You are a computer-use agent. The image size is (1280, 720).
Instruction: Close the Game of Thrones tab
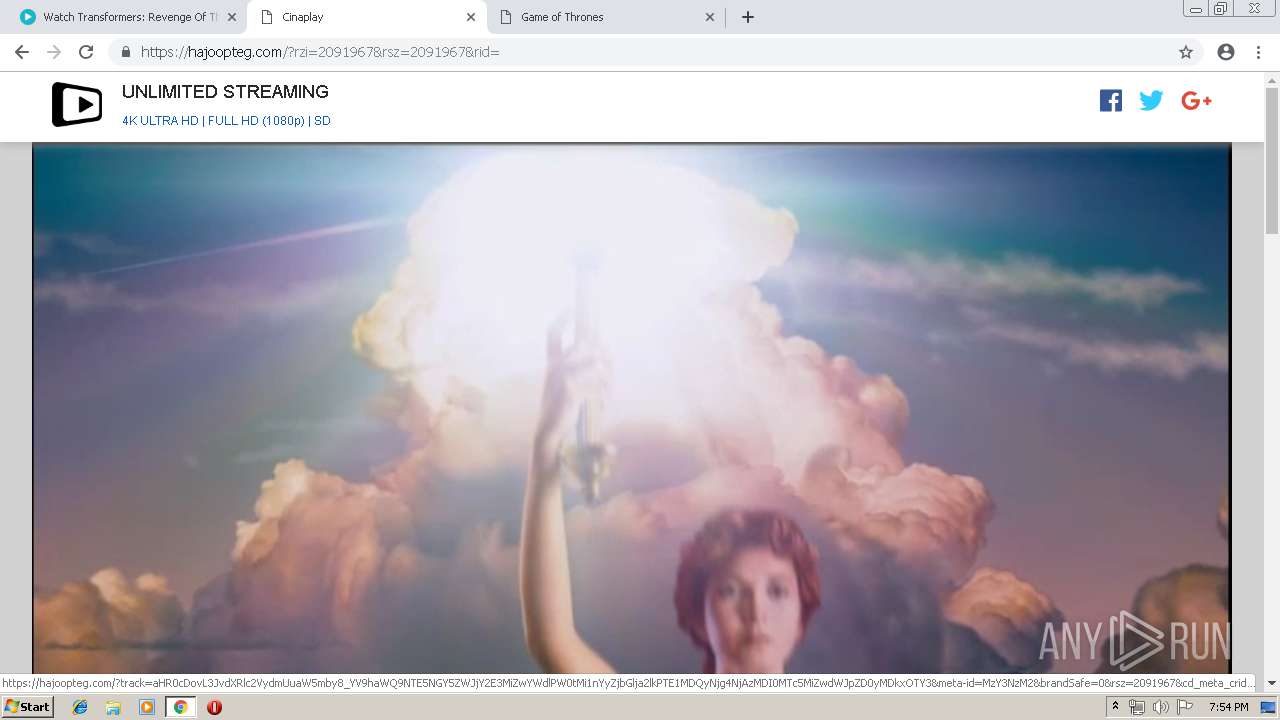710,17
